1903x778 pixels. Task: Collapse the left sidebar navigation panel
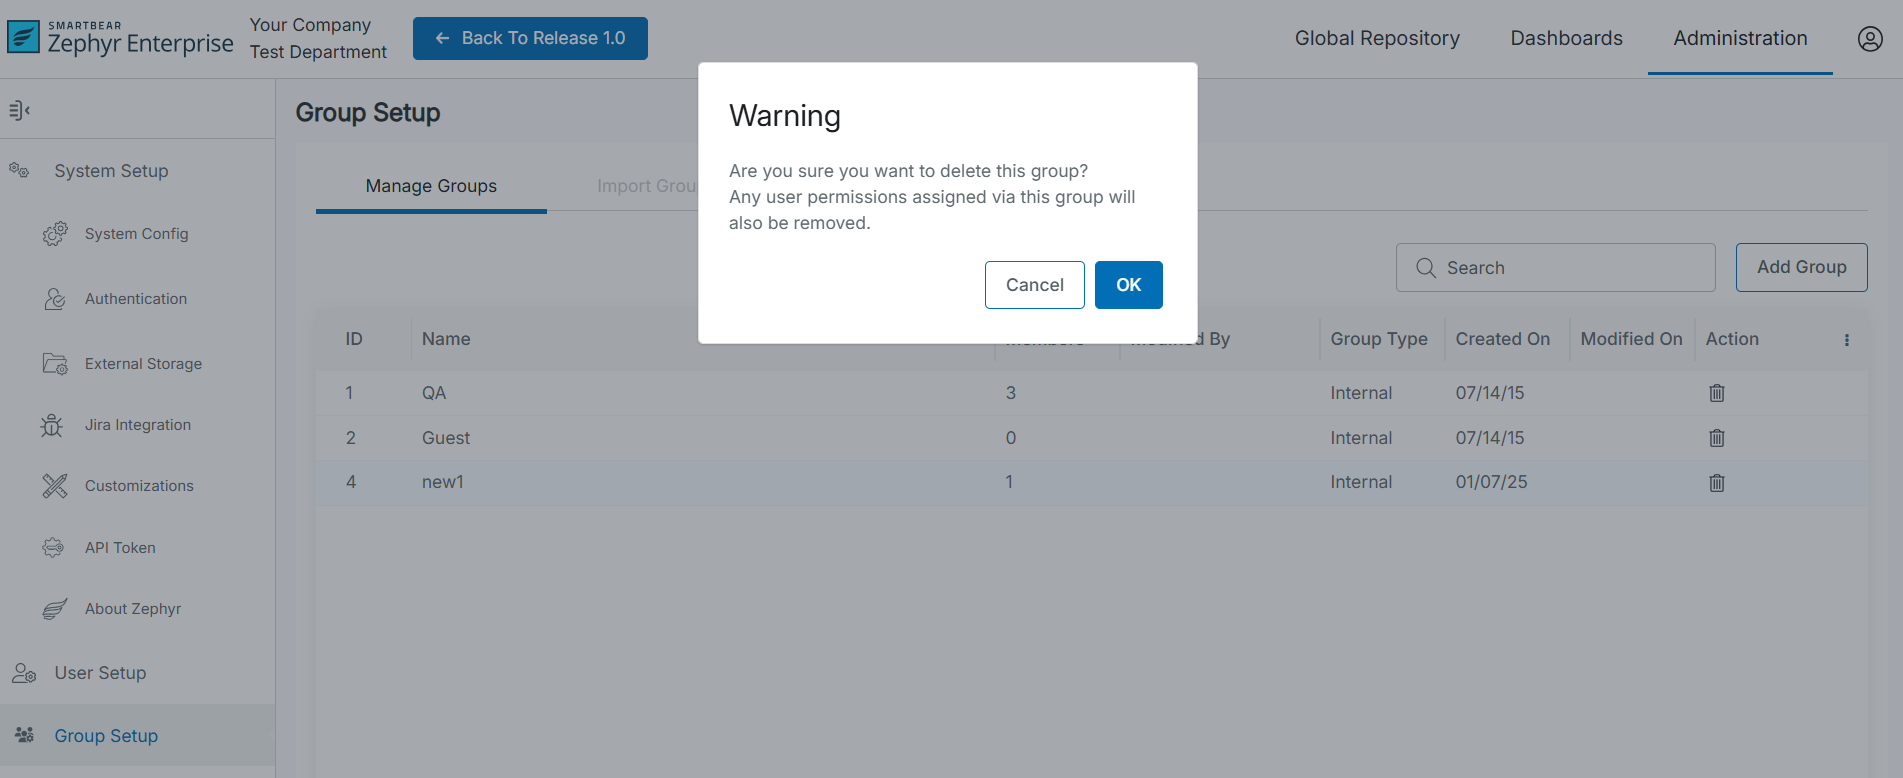tap(19, 110)
